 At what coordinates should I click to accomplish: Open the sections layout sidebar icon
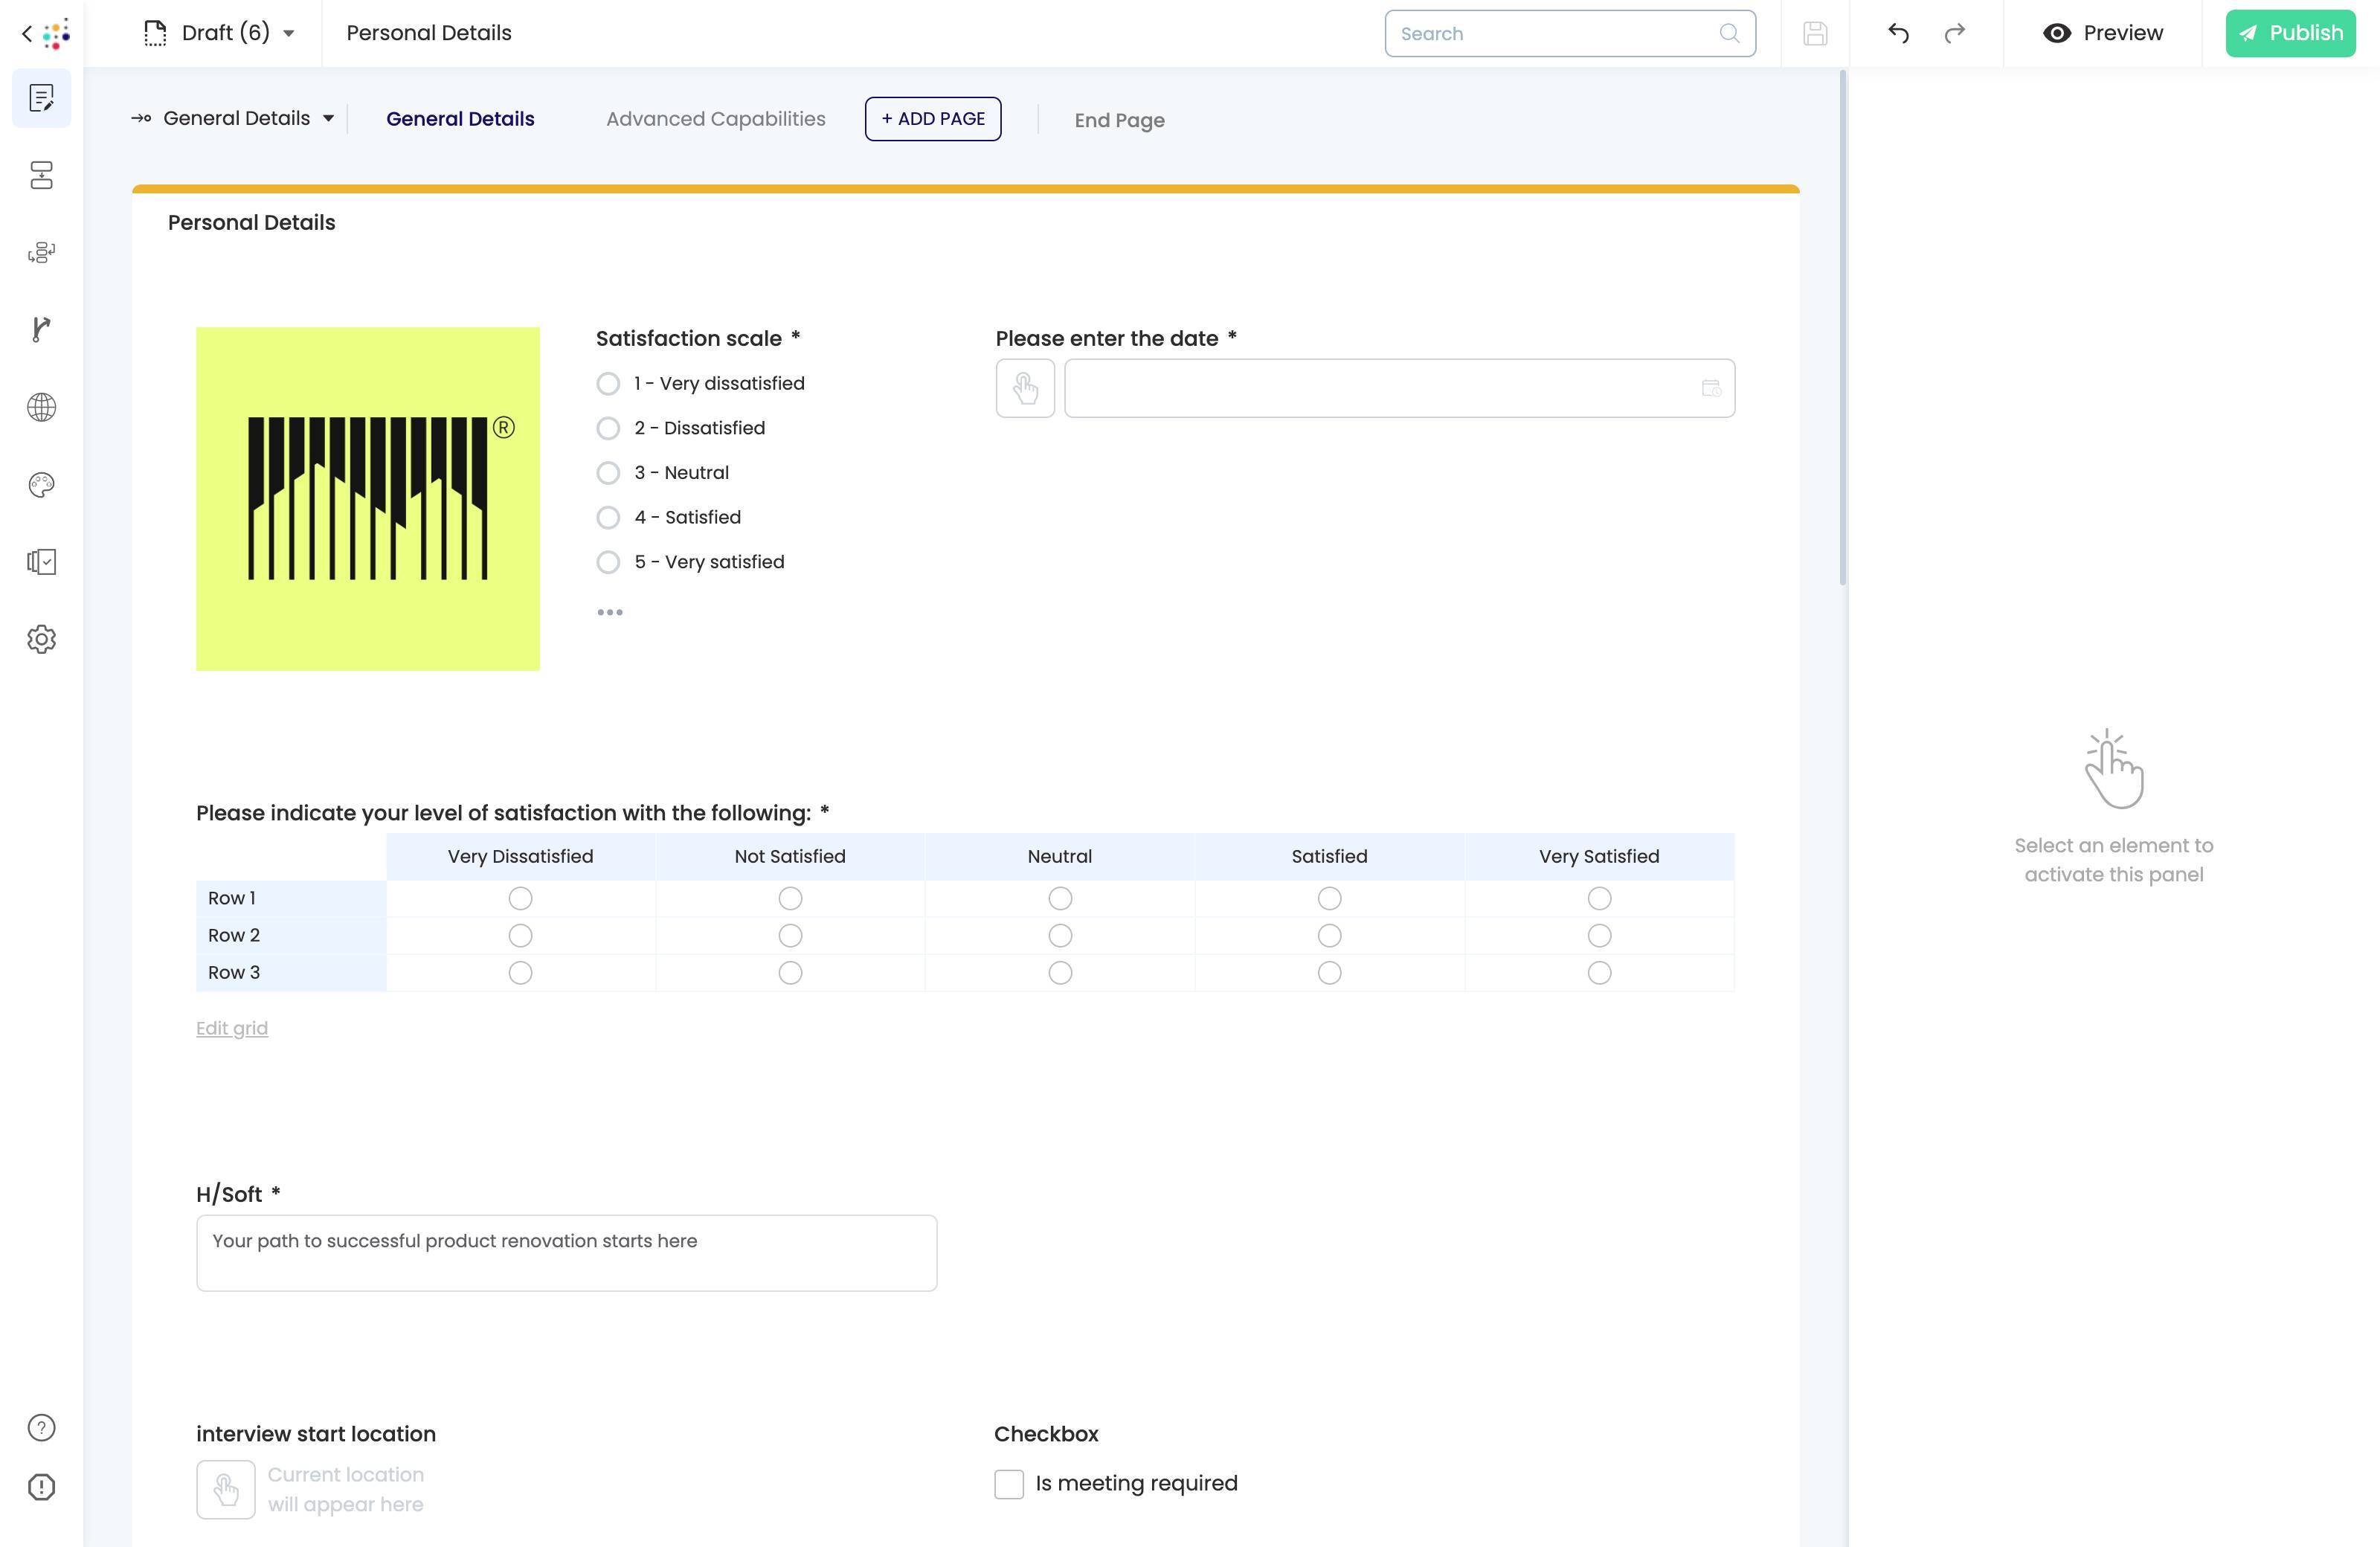41,175
